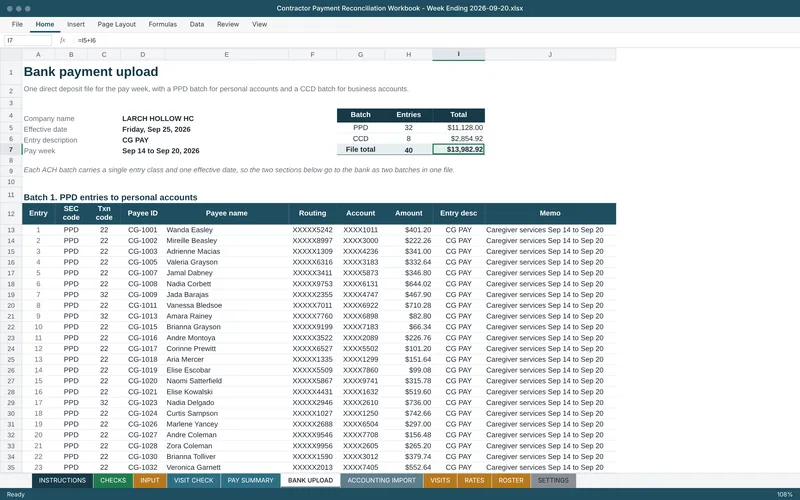This screenshot has width=800, height=500.
Task: Click Aria Mercer amount $151.64
Action: (x=418, y=360)
